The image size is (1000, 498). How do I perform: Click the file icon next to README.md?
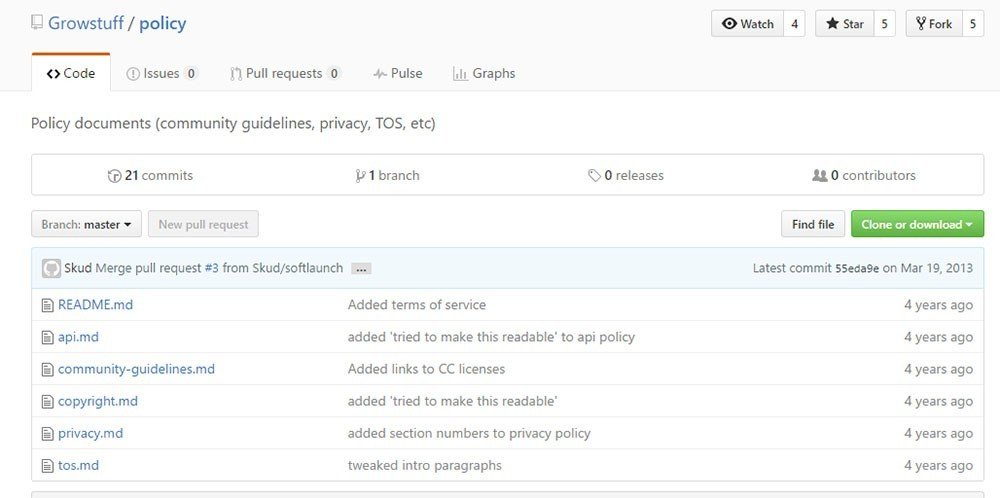point(47,305)
